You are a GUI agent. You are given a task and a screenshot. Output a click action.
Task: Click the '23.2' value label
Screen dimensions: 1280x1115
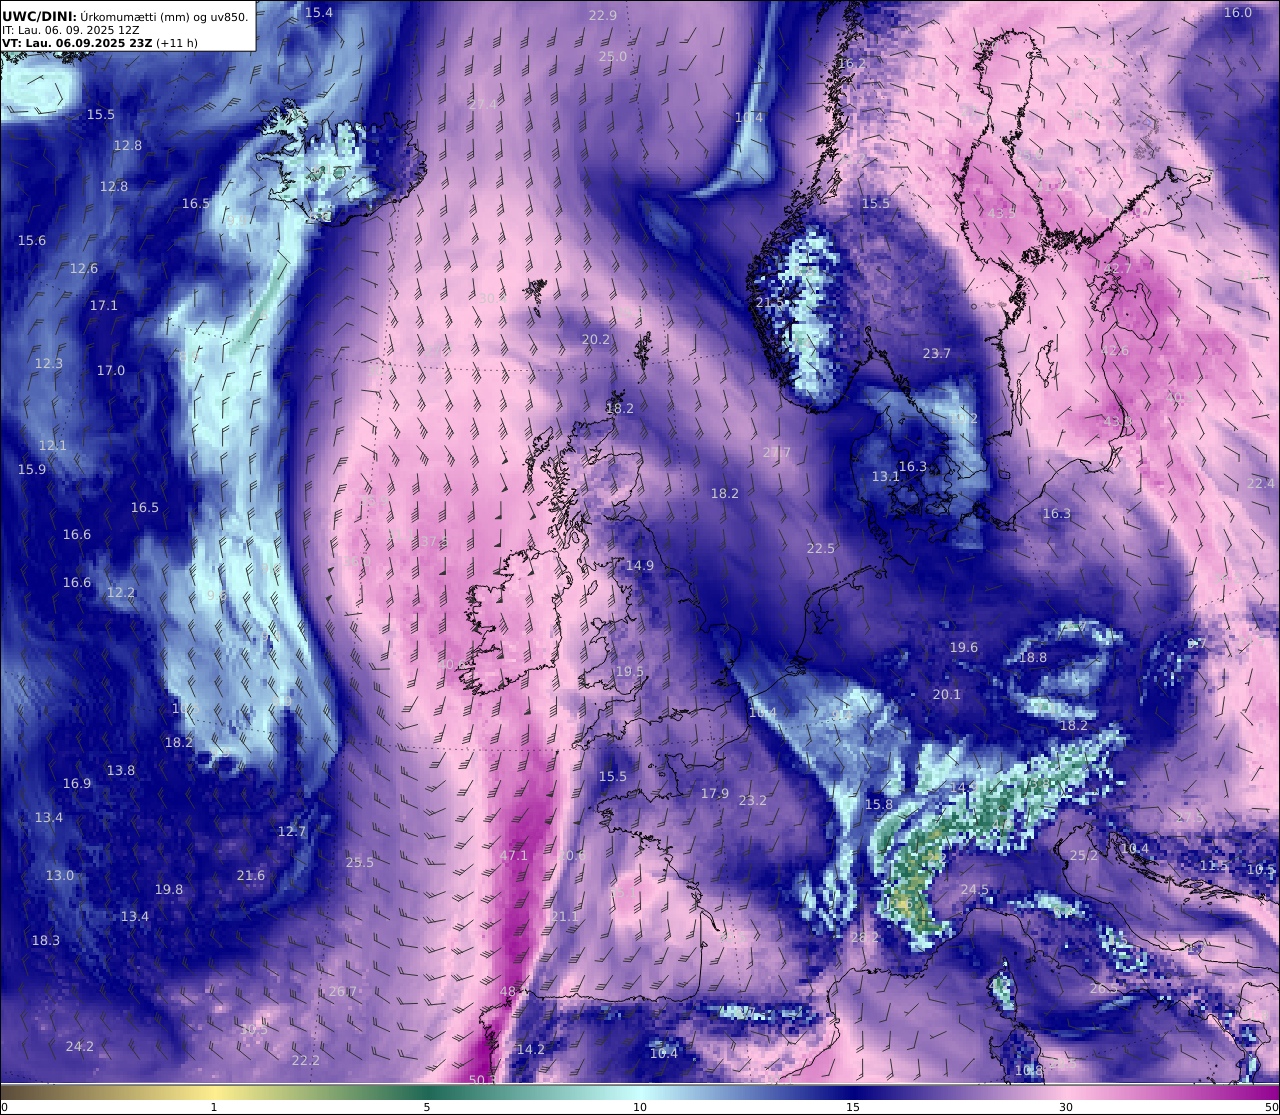(753, 800)
